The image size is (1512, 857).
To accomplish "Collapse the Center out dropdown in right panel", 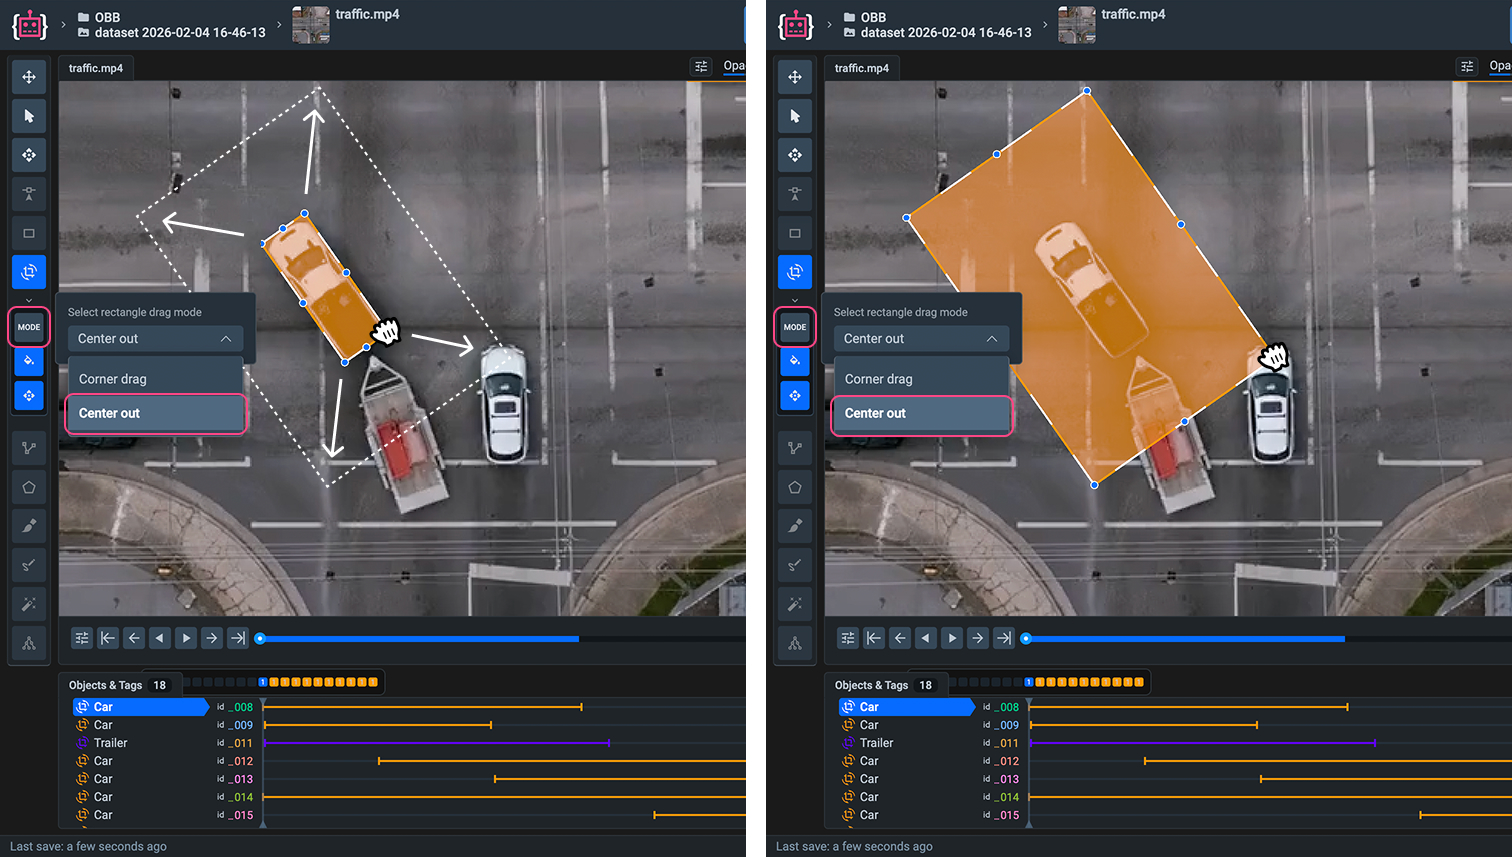I will point(921,339).
